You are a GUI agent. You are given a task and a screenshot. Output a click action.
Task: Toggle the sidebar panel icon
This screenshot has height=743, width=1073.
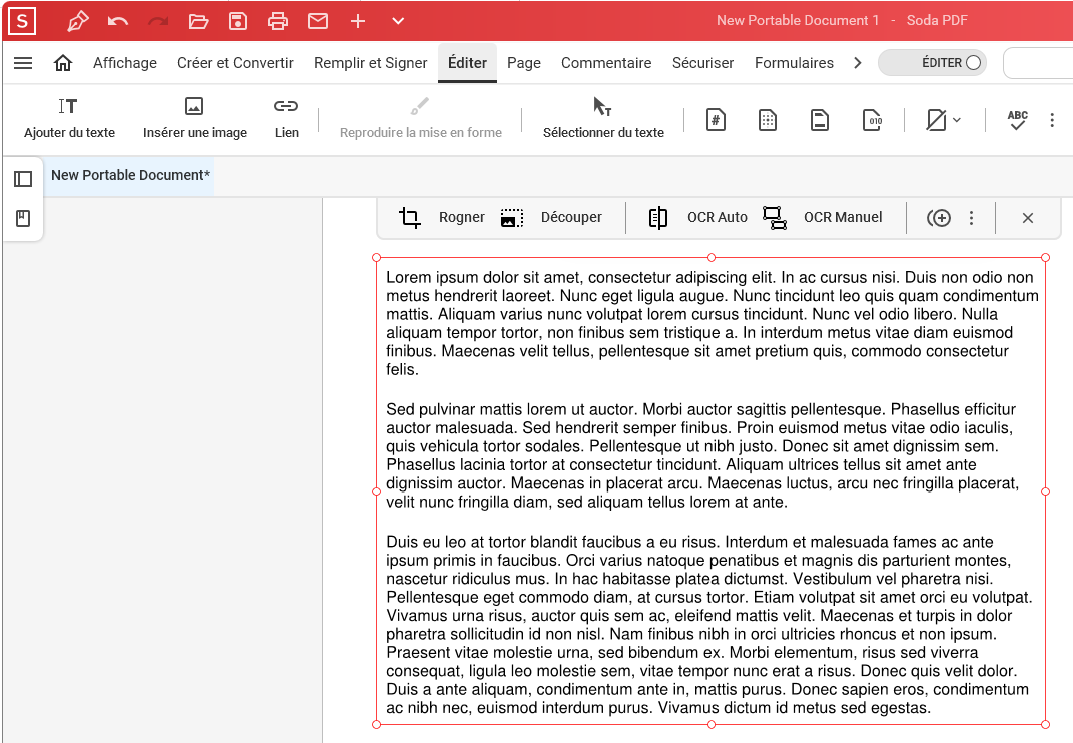tap(23, 179)
